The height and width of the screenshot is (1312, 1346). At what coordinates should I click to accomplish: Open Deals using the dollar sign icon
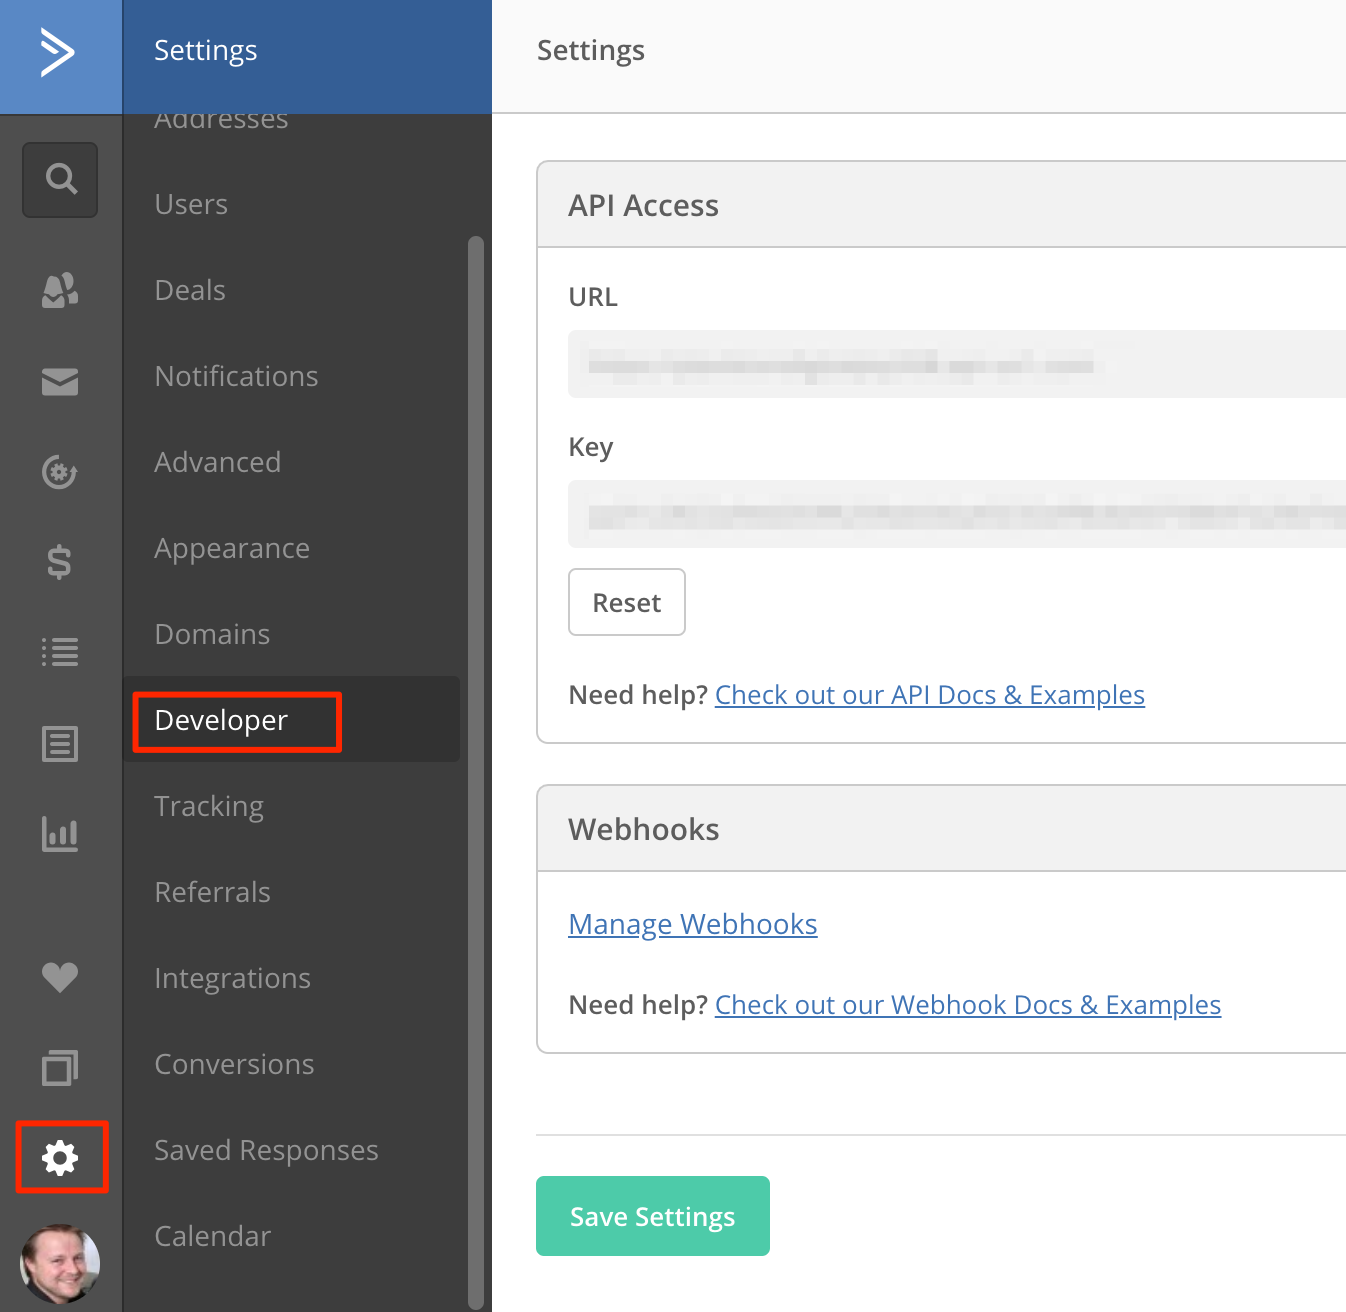click(x=60, y=562)
